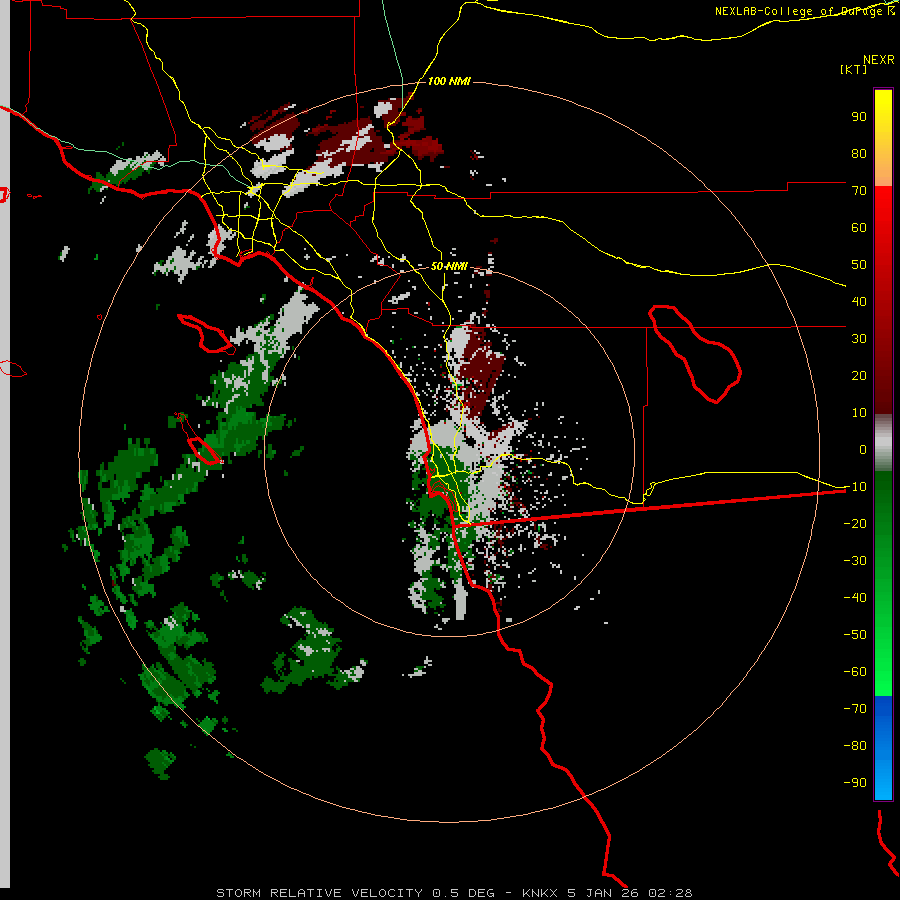Click the Storm Relative Velocity caption text
Viewport: 900px width, 900px height.
click(454, 893)
